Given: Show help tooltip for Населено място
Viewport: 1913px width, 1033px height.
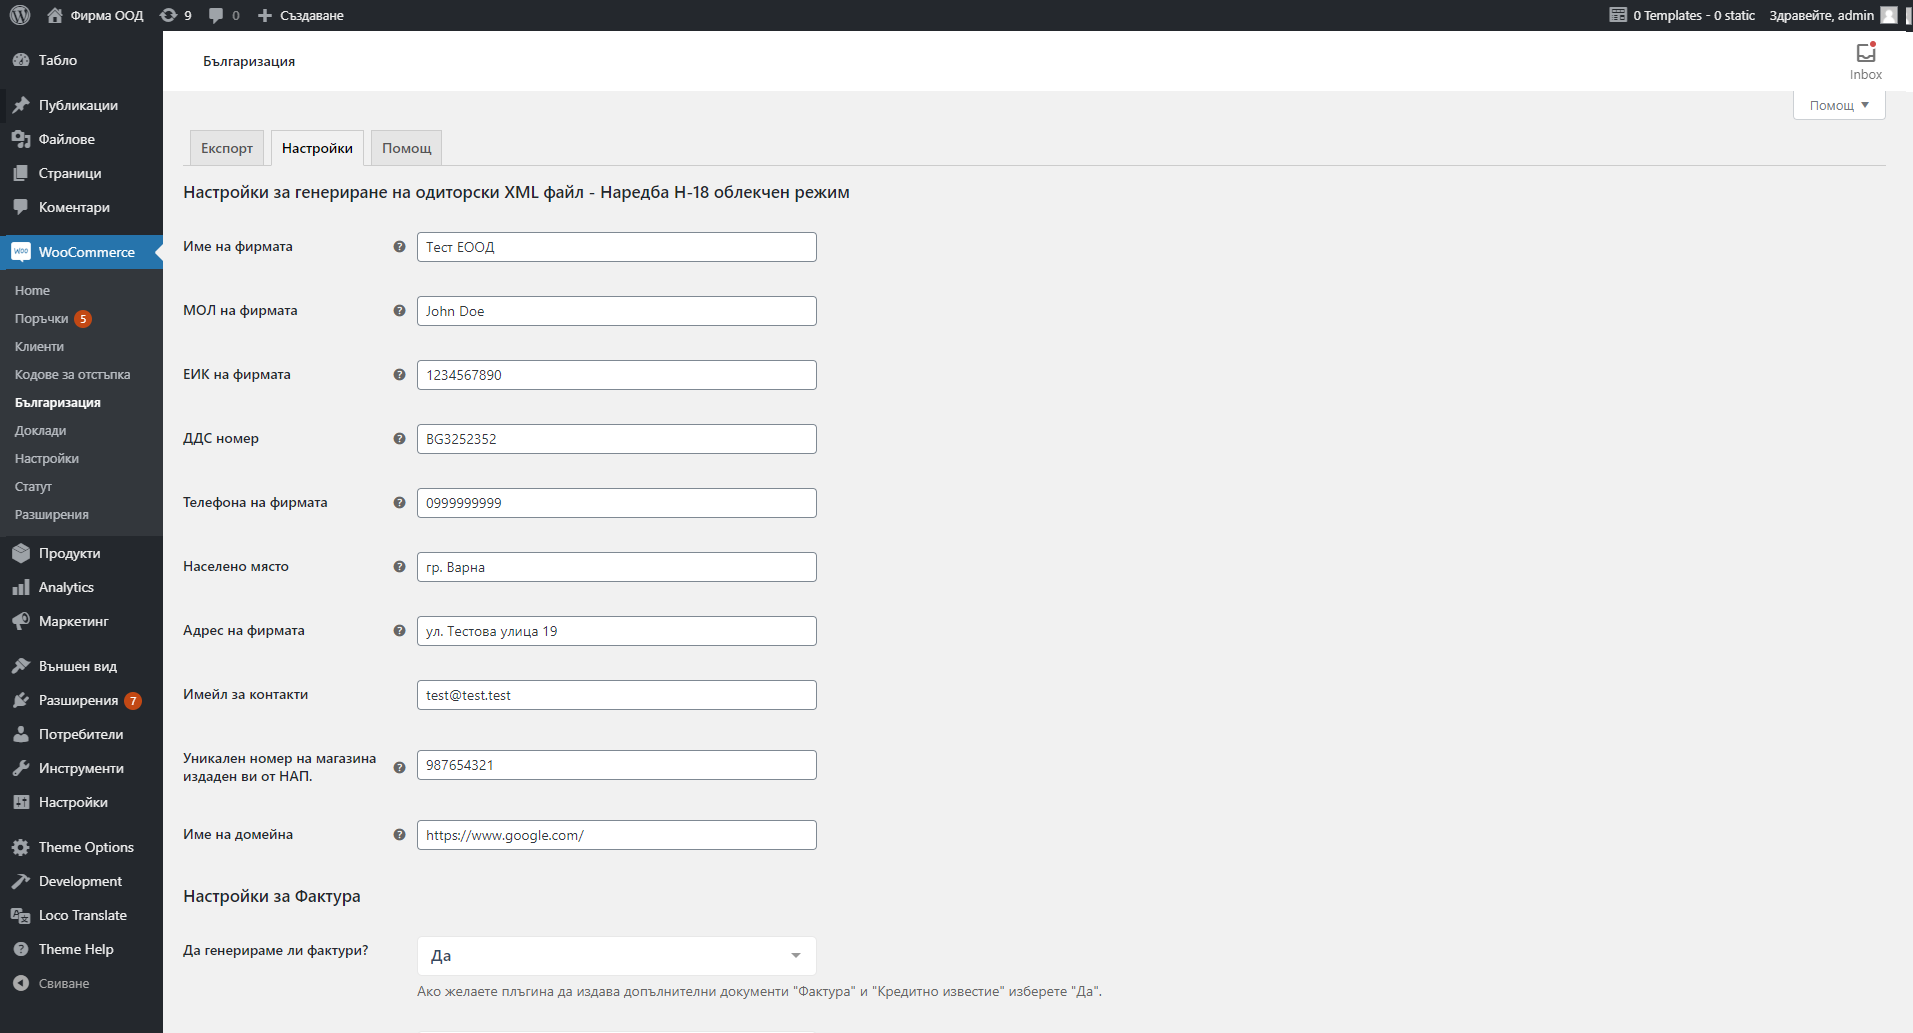Looking at the screenshot, I should (x=399, y=567).
